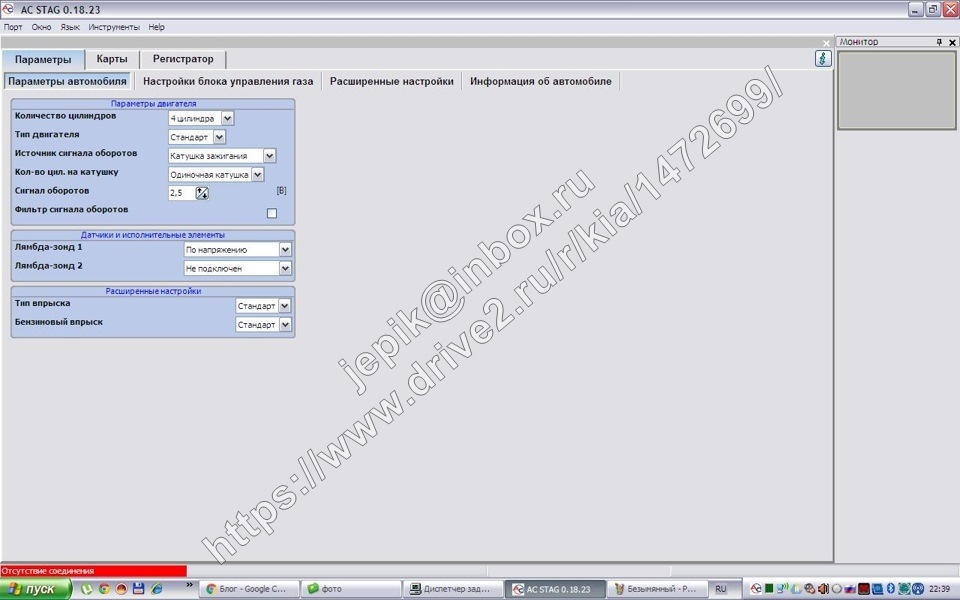960x600 pixels.
Task: Open the Язык menu
Action: point(70,27)
